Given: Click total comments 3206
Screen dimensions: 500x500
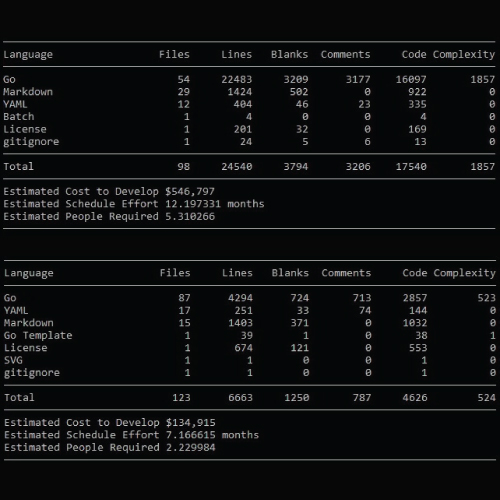Looking at the screenshot, I should coord(358,166).
